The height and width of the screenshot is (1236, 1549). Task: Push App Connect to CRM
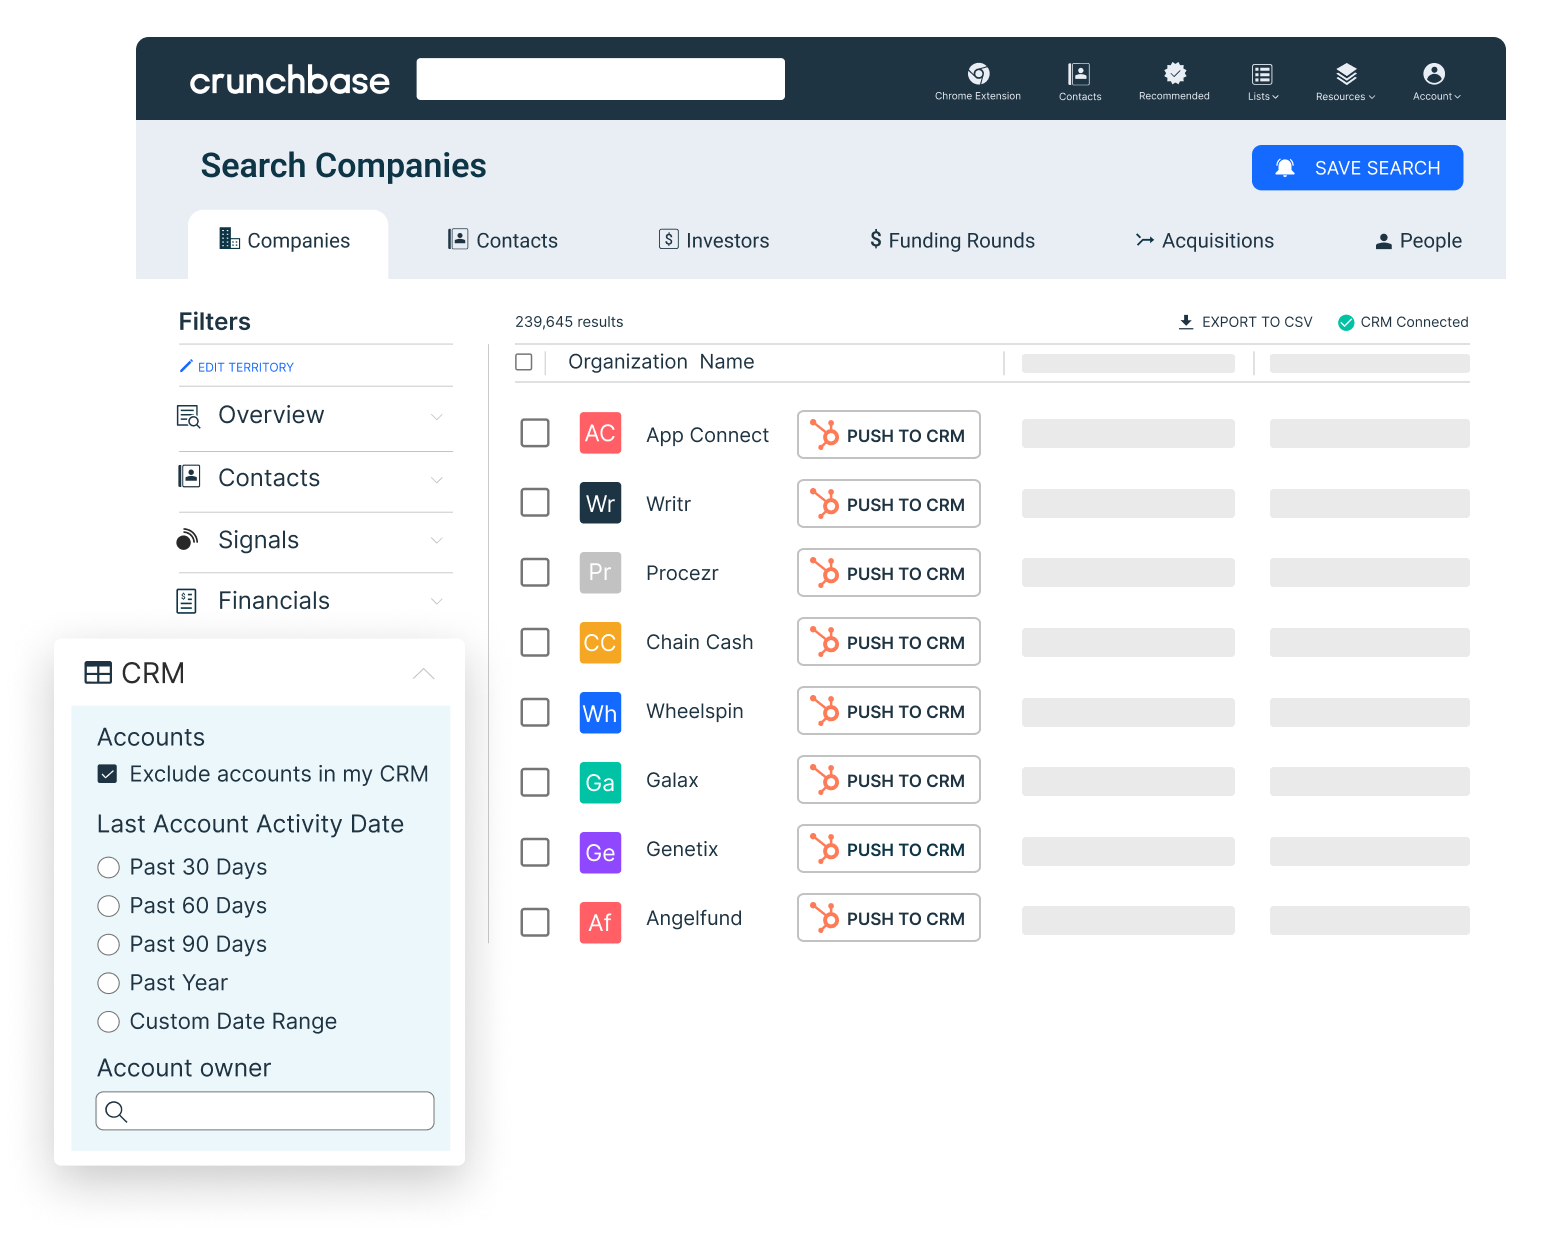tap(888, 435)
